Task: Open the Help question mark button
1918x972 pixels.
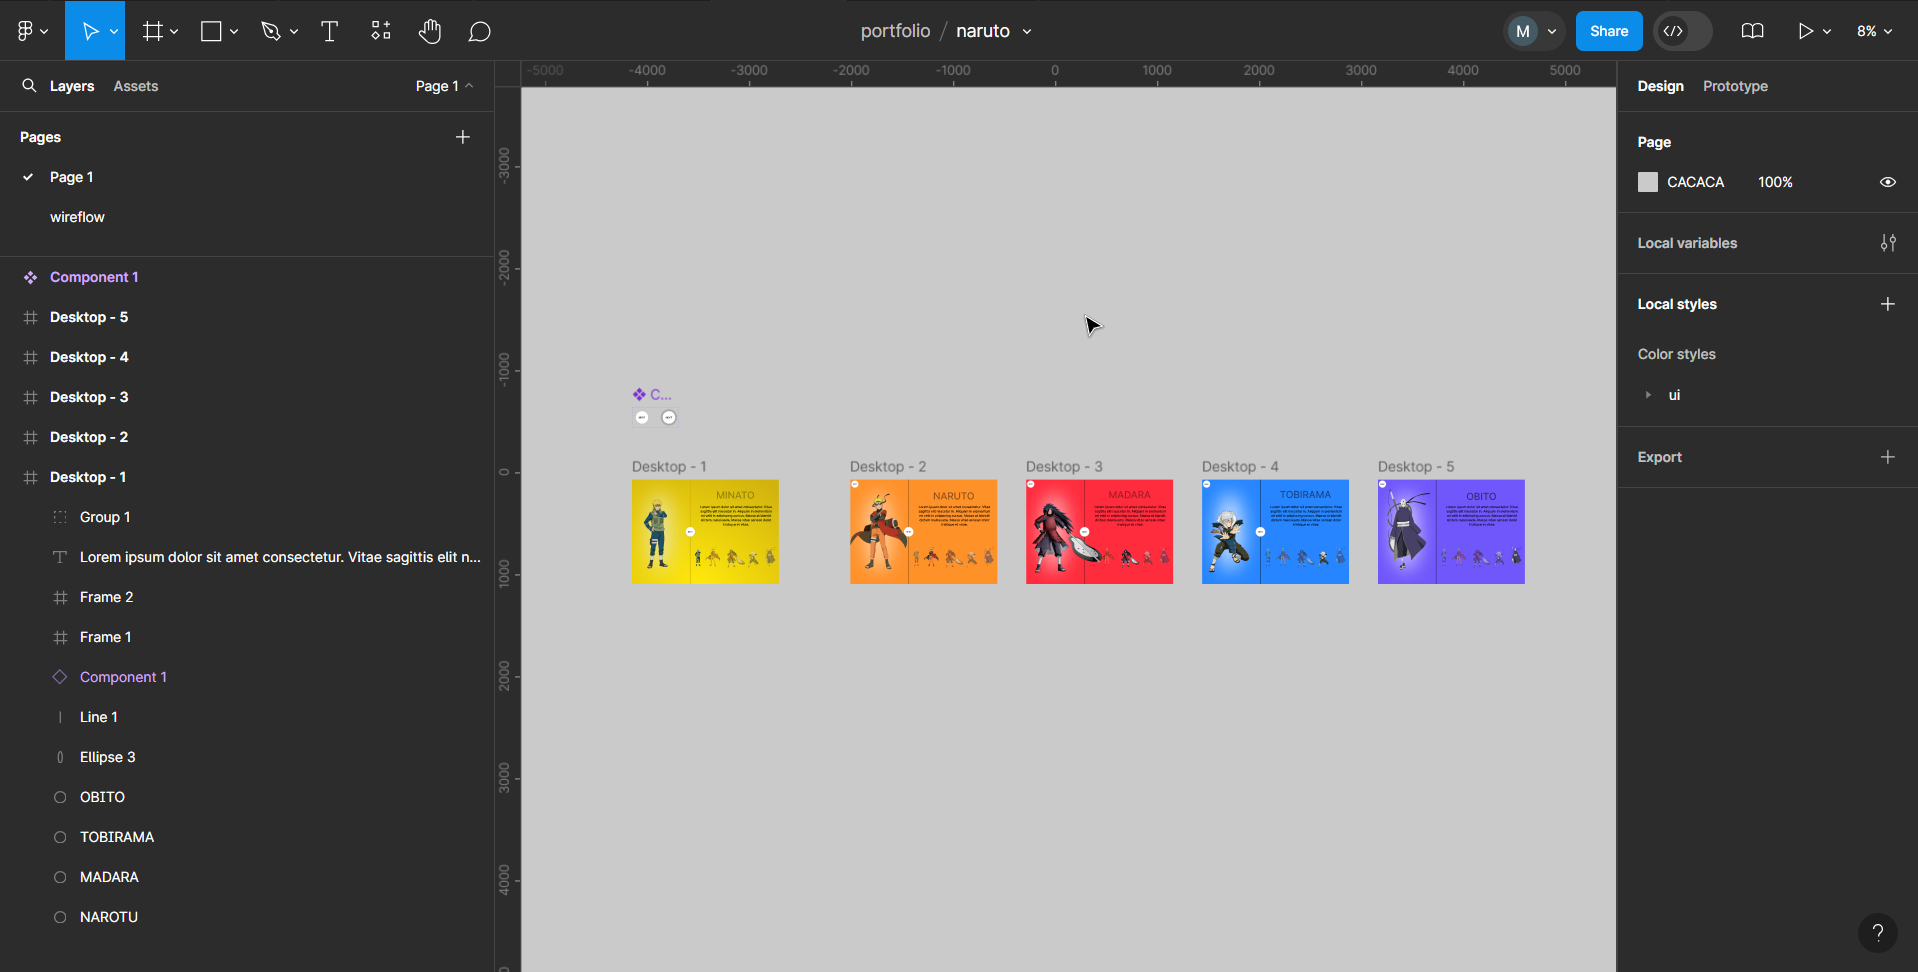Action: point(1877,933)
